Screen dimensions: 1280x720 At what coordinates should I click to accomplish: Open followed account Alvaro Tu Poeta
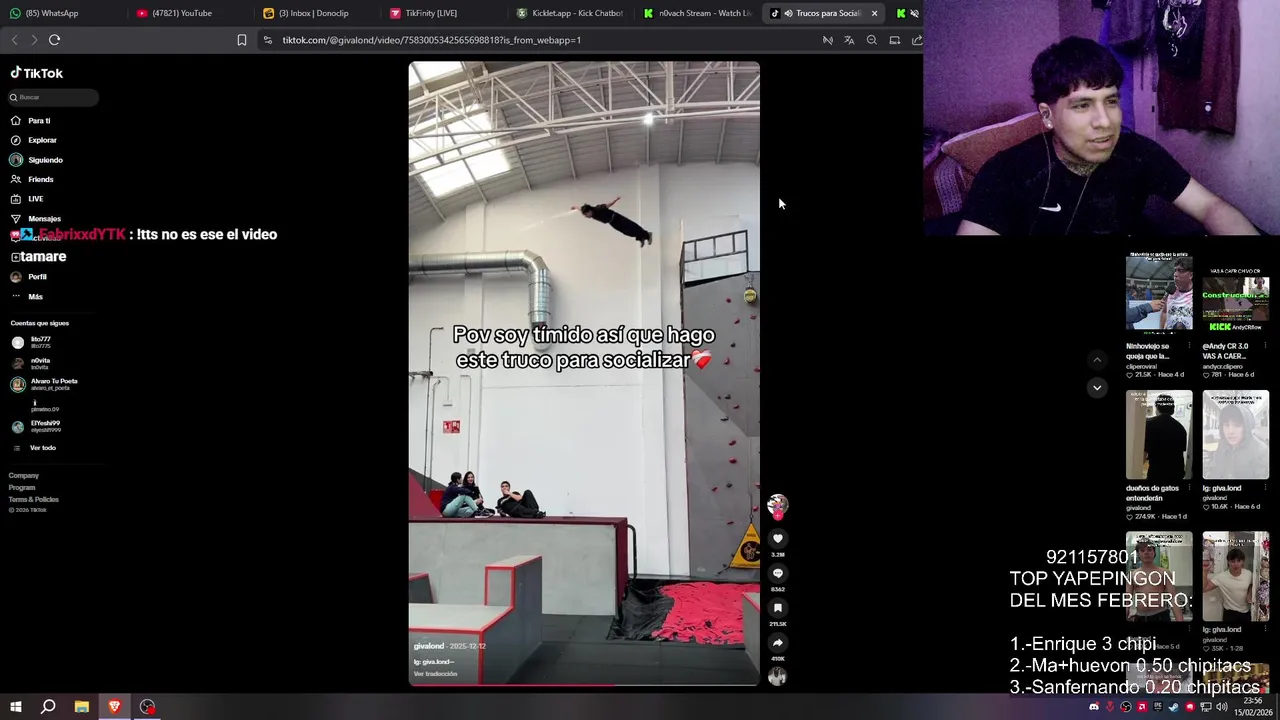coord(44,384)
